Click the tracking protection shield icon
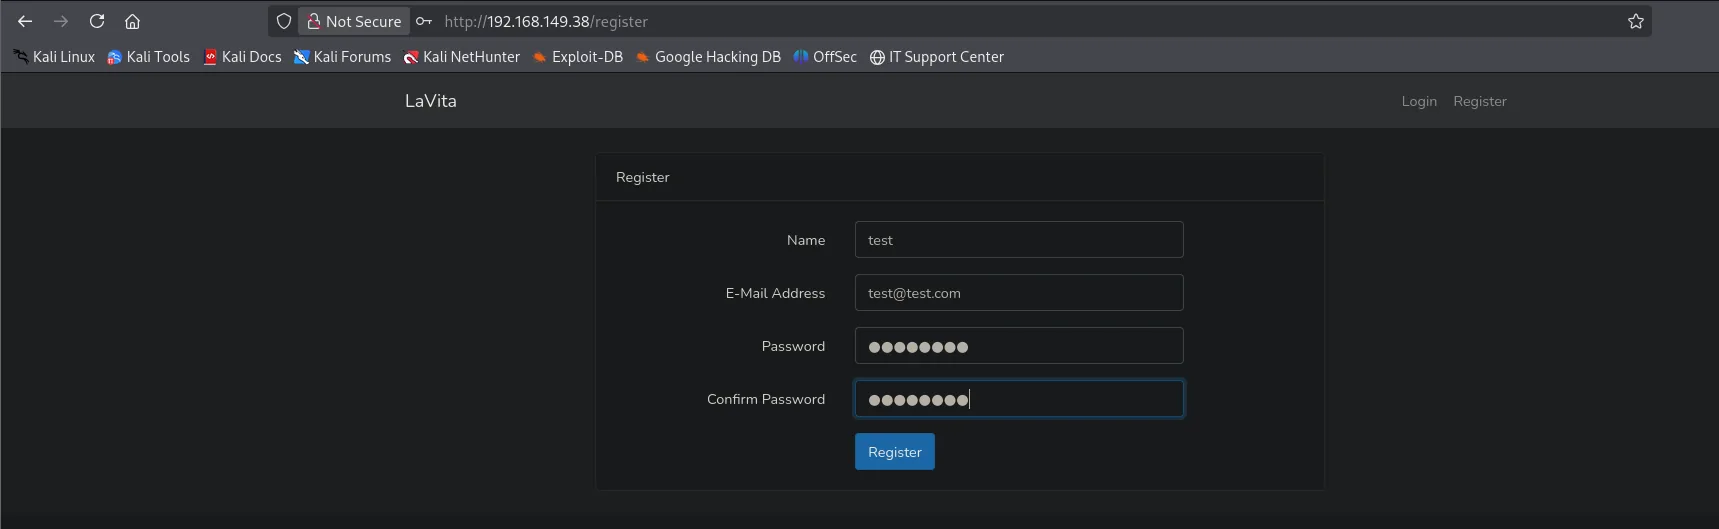 [284, 21]
